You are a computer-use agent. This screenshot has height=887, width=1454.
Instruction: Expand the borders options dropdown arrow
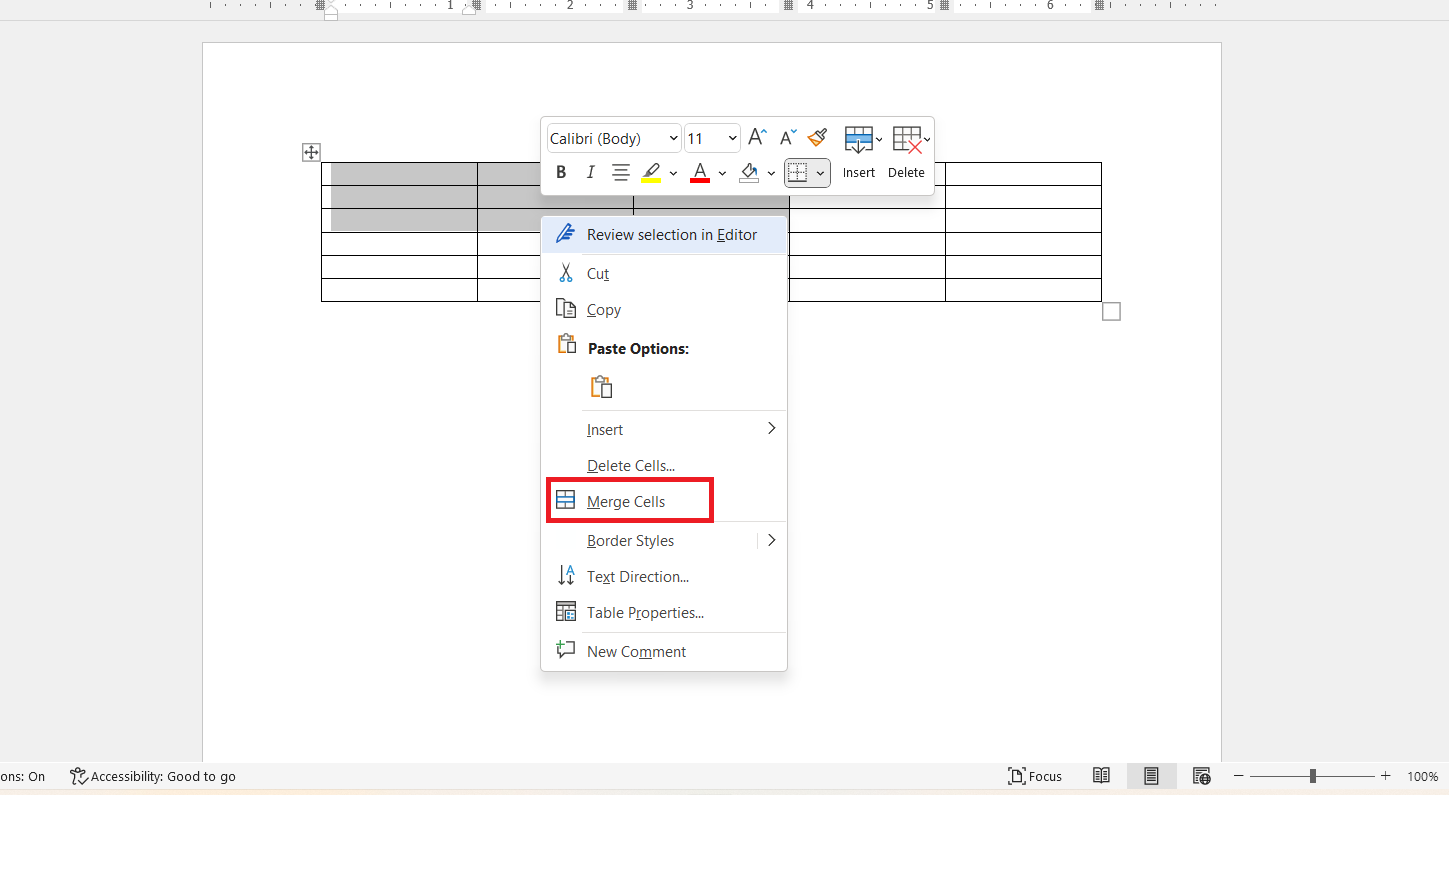[820, 172]
